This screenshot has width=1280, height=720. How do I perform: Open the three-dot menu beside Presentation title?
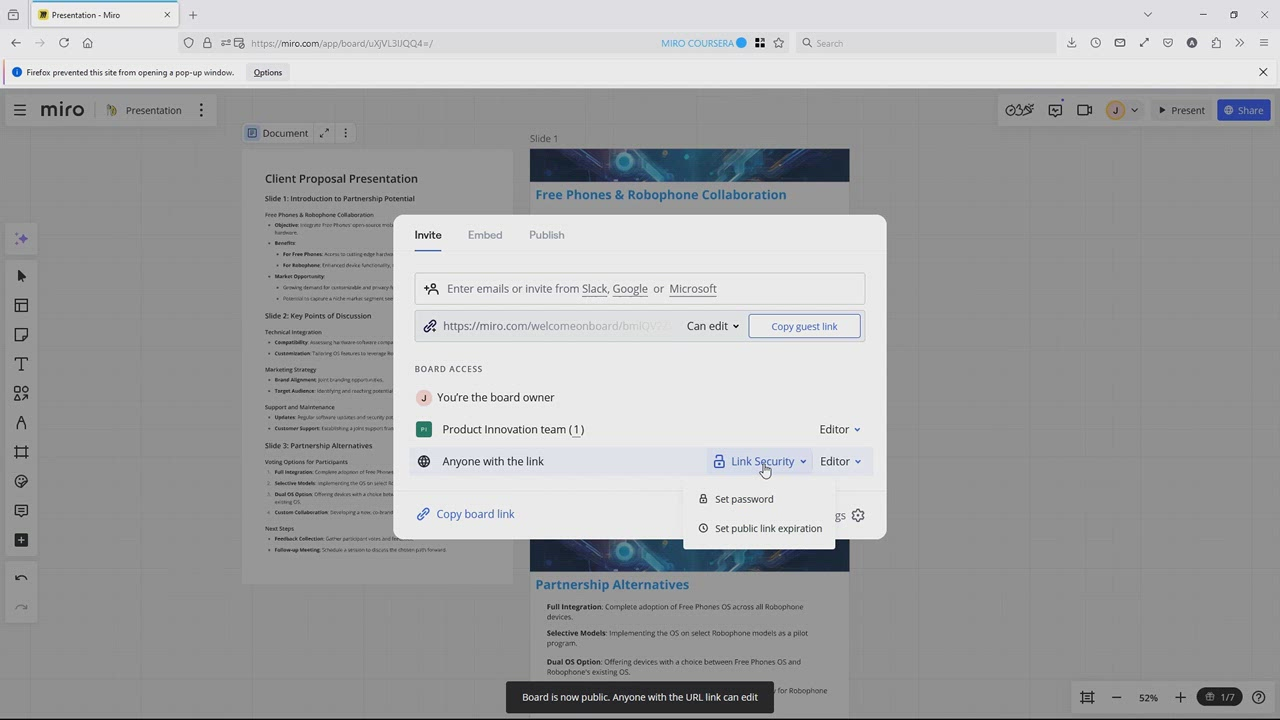point(201,110)
